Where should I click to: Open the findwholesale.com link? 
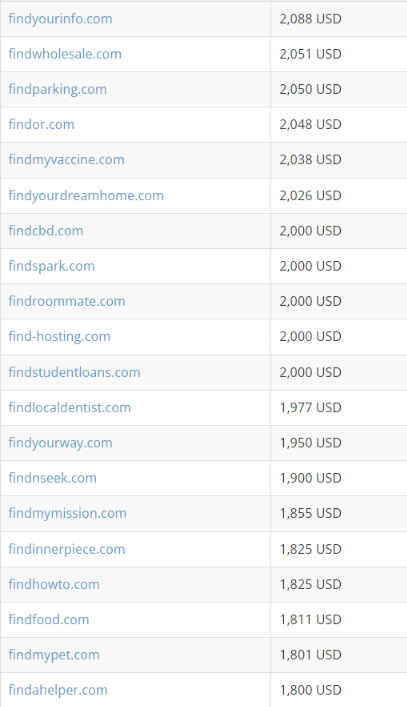point(65,54)
